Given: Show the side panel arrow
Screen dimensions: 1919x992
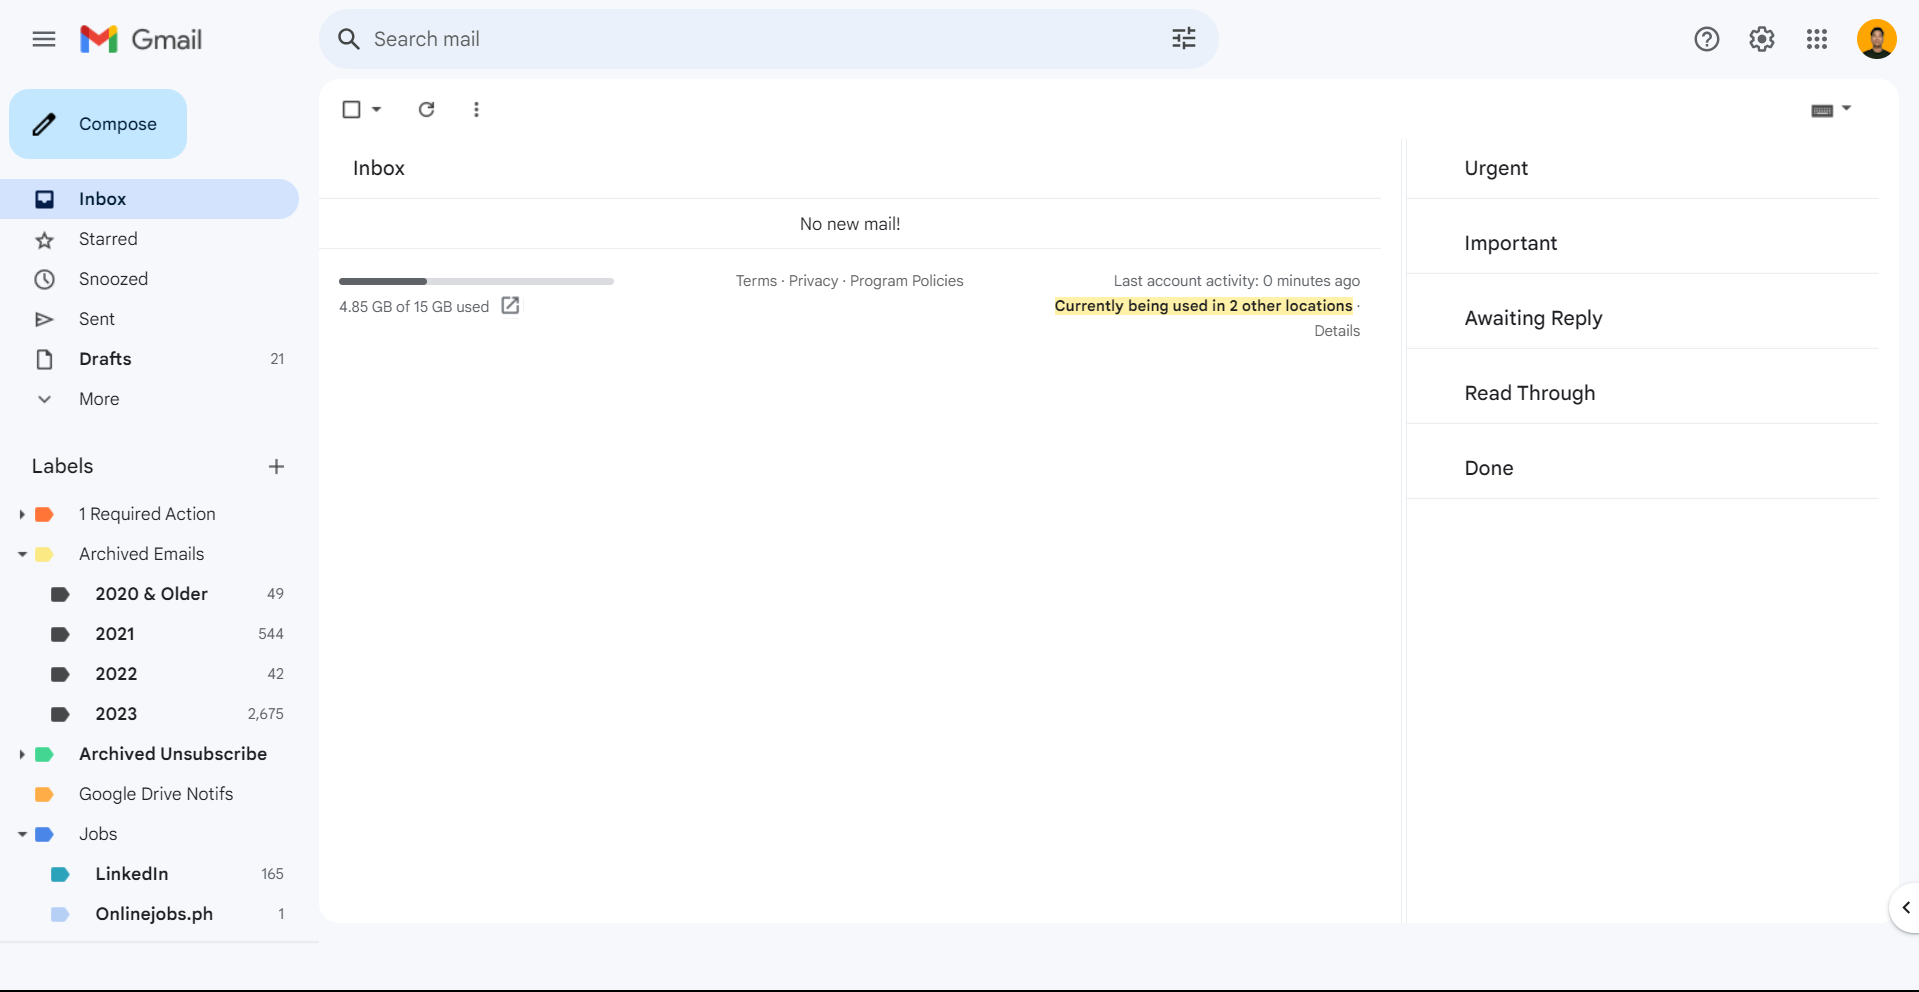Looking at the screenshot, I should pos(1905,908).
